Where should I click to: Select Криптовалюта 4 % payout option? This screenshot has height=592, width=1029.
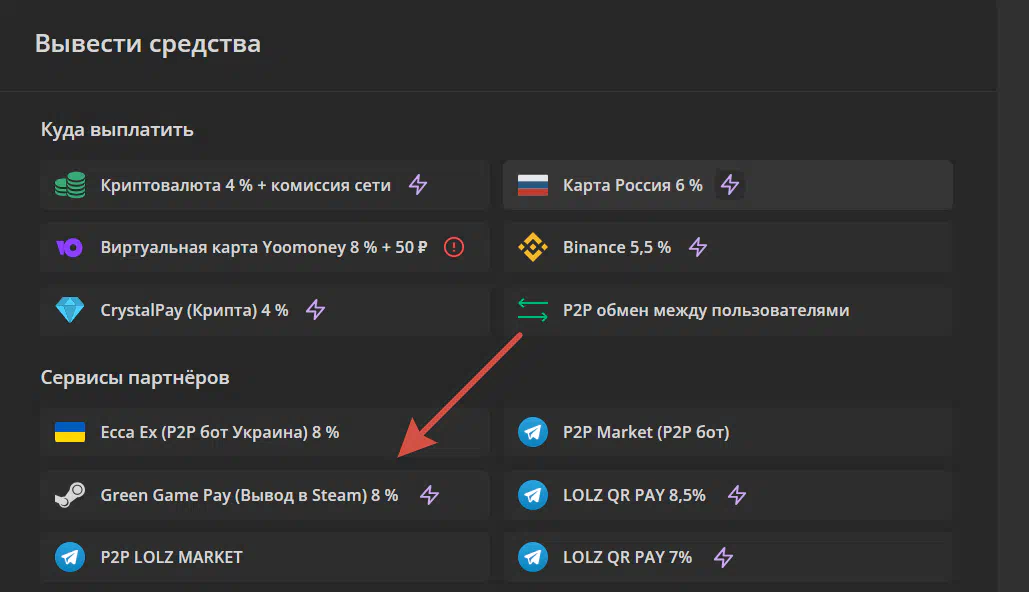pyautogui.click(x=264, y=185)
